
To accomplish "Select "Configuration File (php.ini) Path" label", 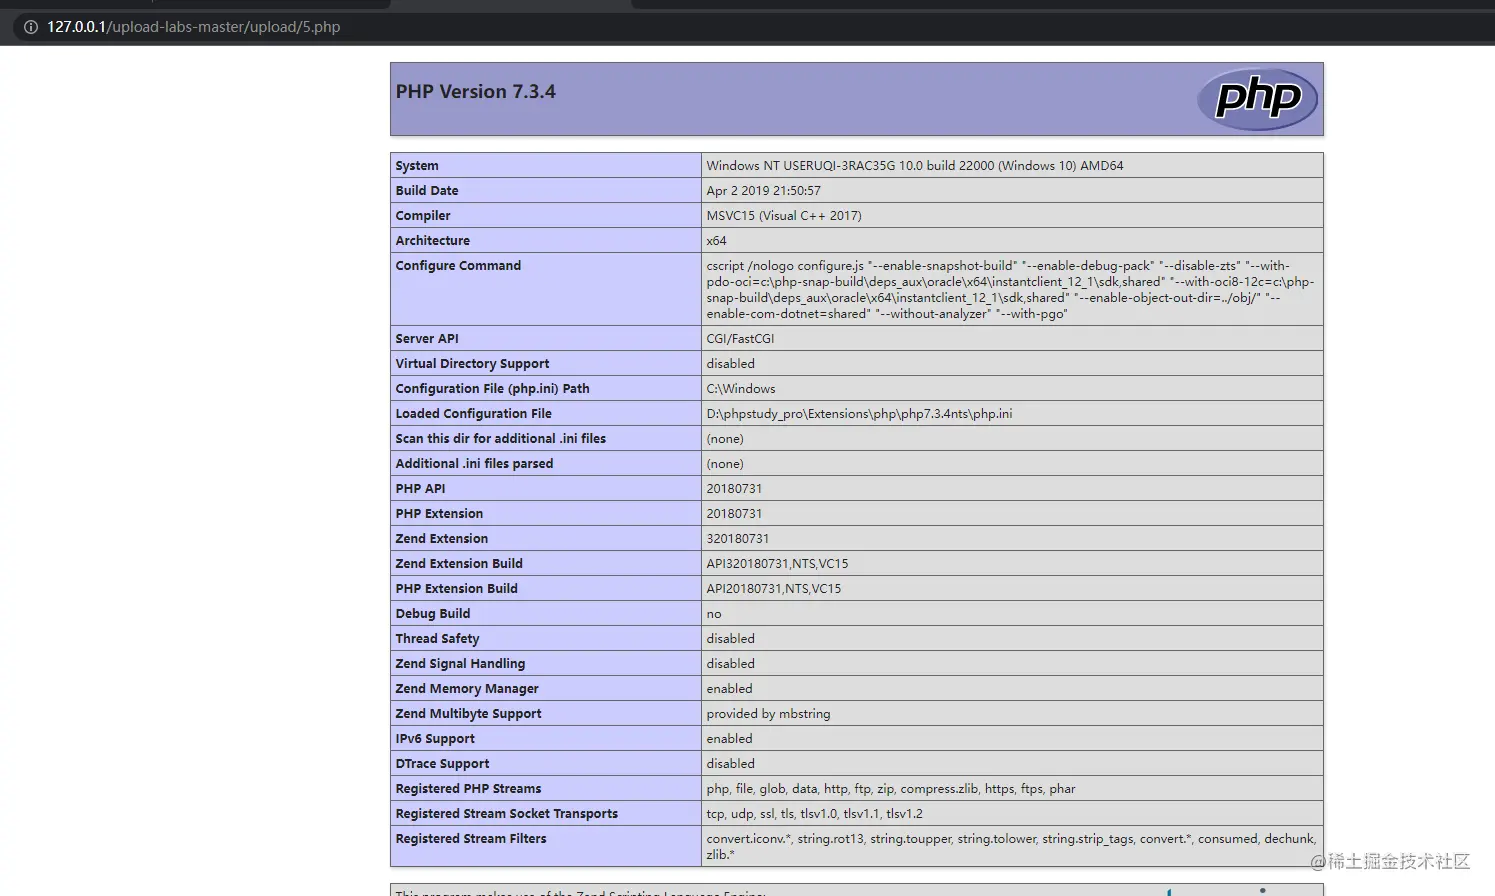I will tap(492, 389).
